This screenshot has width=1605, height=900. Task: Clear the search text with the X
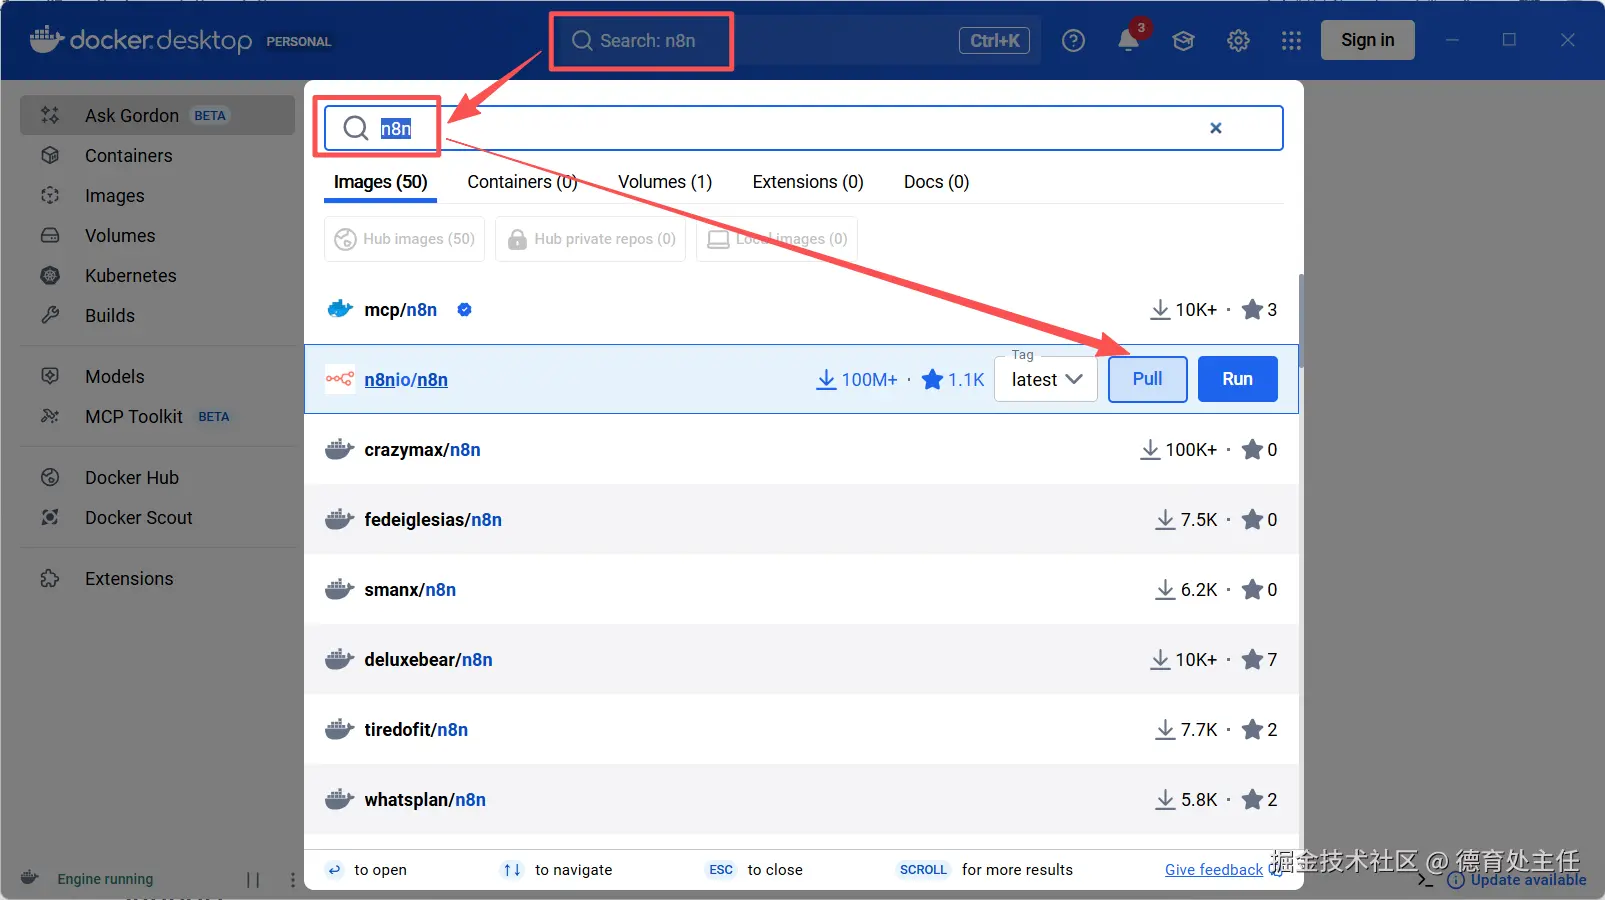[1216, 128]
